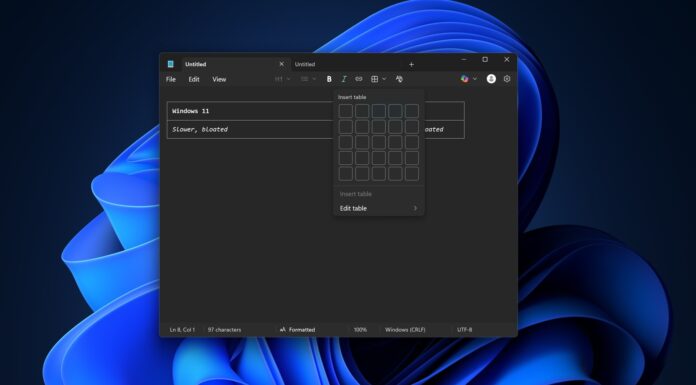Click the Notepad app icon in the title bar
Viewport: 696px width, 385px height.
pyautogui.click(x=170, y=64)
